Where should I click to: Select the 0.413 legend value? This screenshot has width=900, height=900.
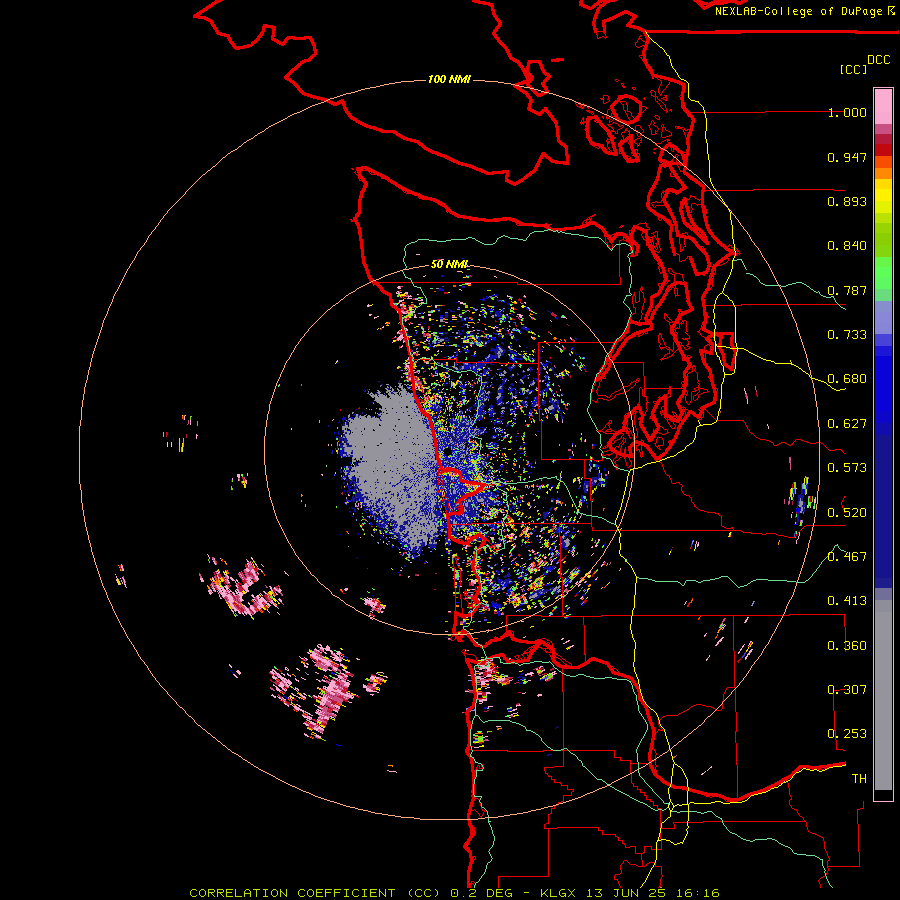click(847, 601)
